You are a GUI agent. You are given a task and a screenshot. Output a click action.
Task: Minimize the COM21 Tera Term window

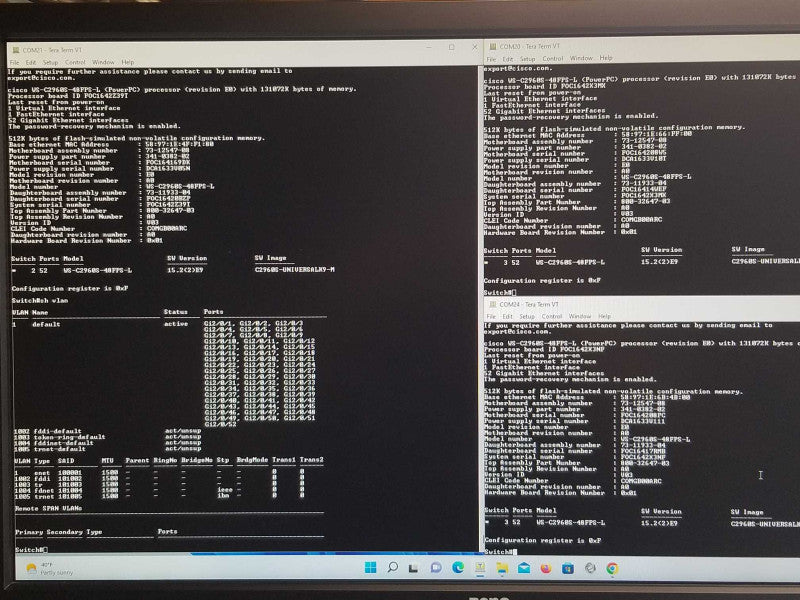point(429,47)
